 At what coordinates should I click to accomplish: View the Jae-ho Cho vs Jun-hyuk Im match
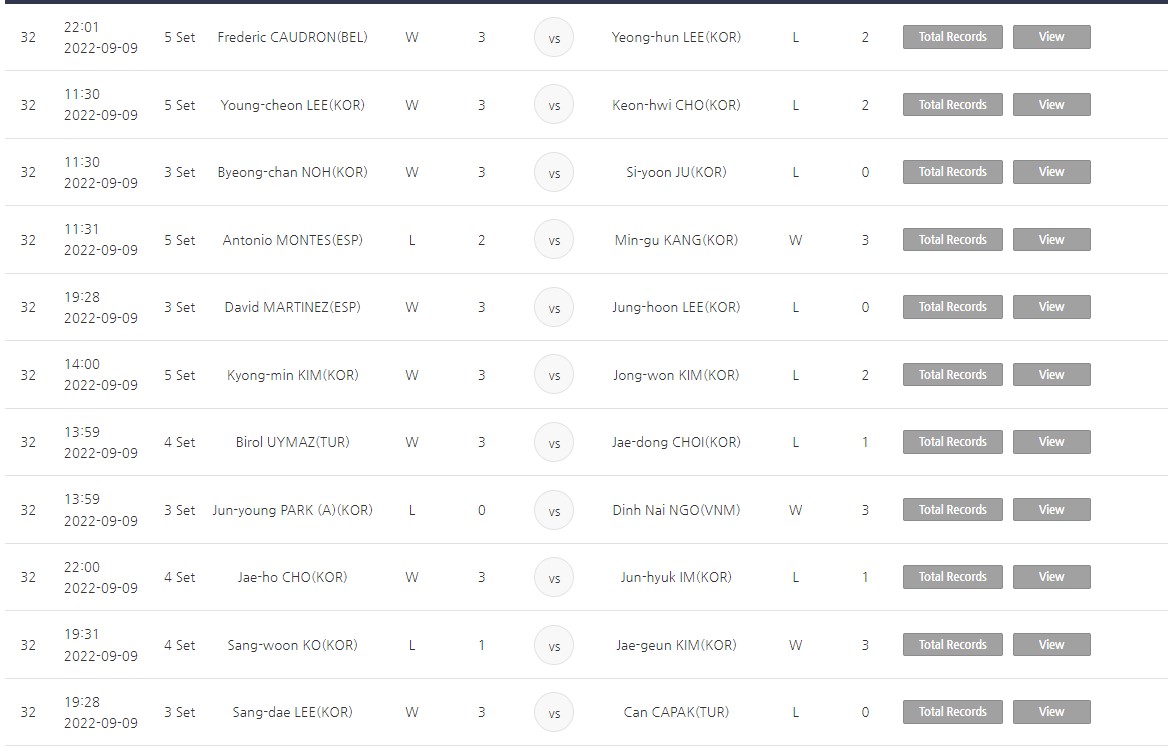click(1051, 577)
